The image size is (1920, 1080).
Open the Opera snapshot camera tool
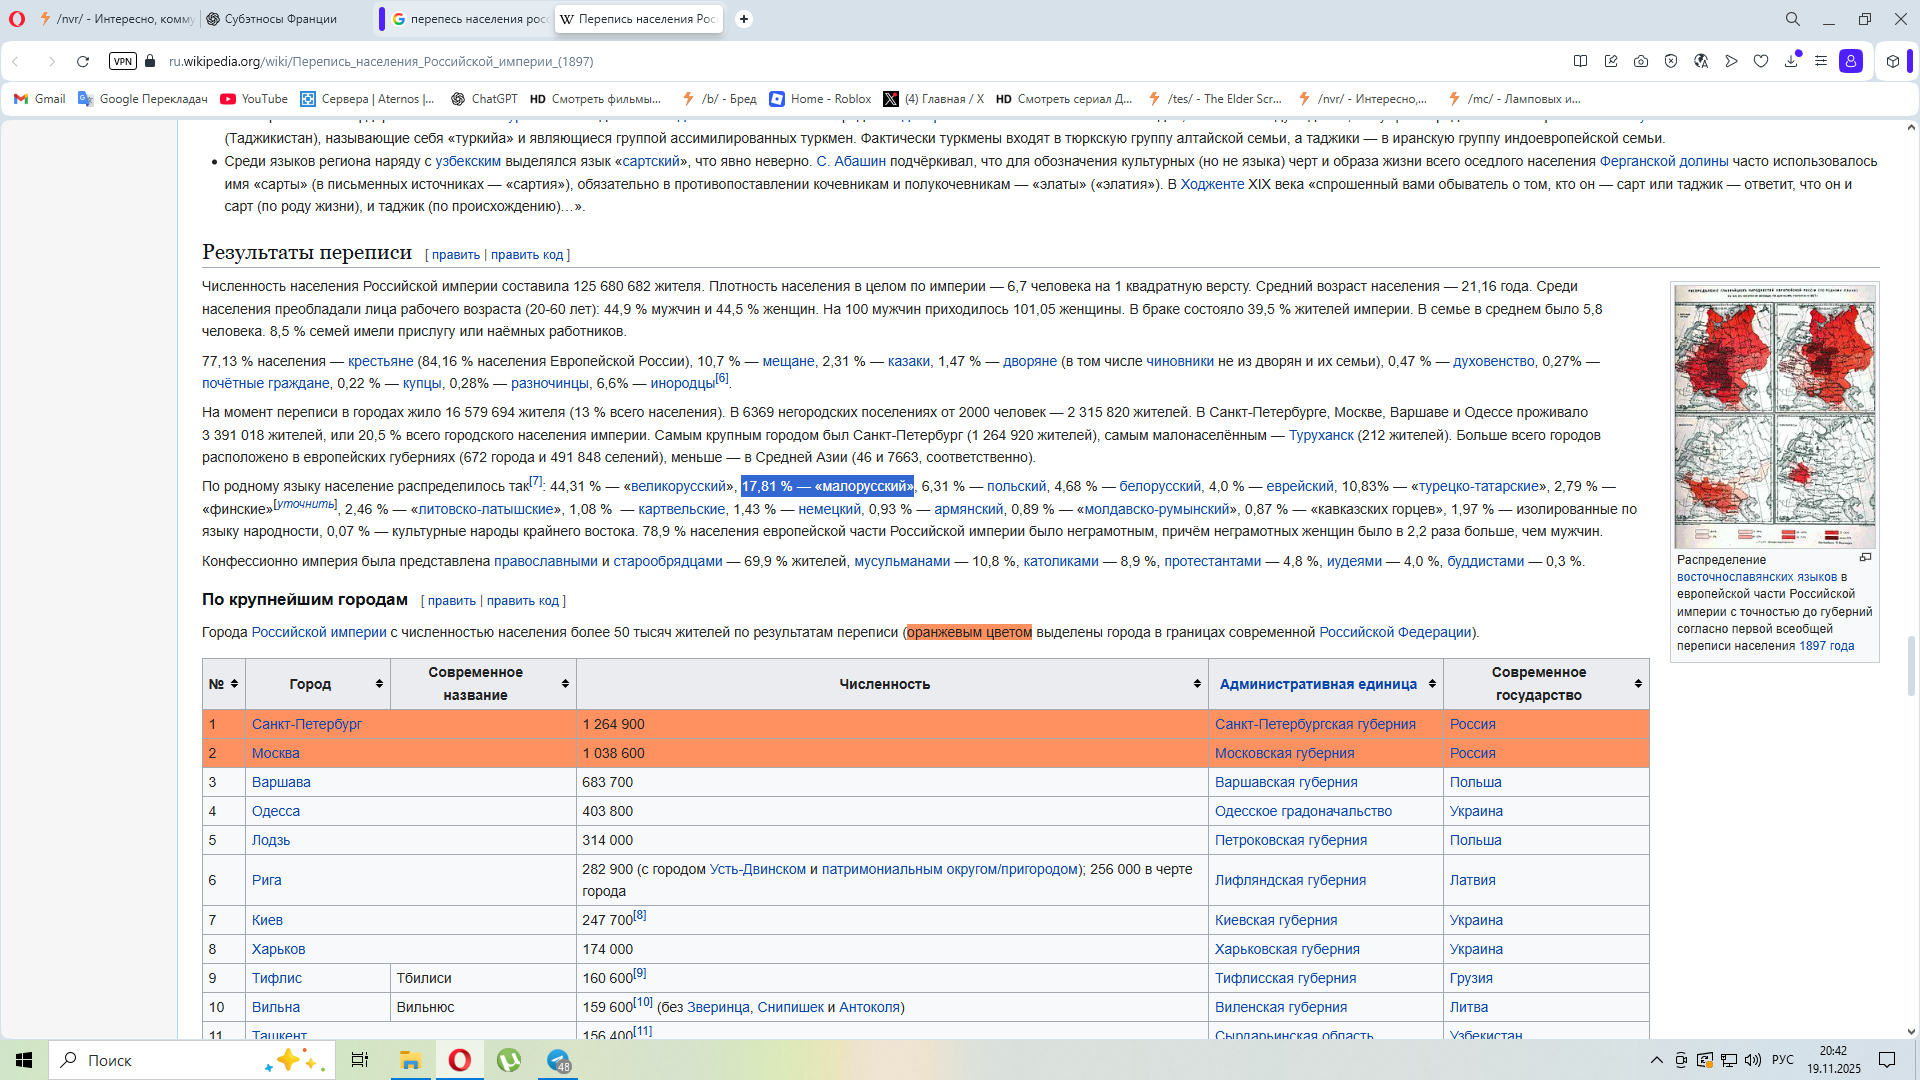click(x=1641, y=61)
